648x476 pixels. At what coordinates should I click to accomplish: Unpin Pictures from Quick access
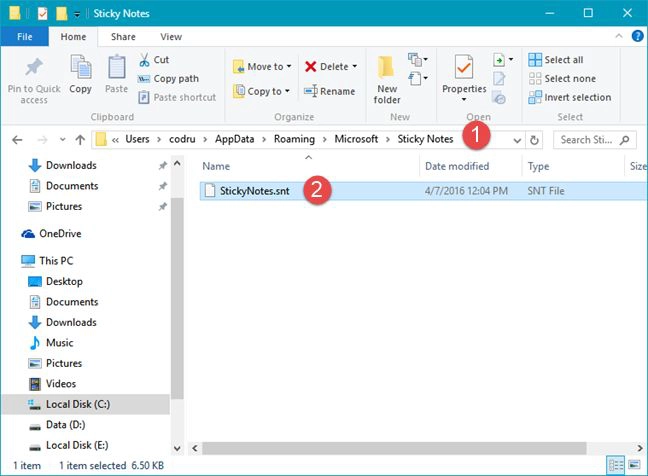click(x=162, y=207)
